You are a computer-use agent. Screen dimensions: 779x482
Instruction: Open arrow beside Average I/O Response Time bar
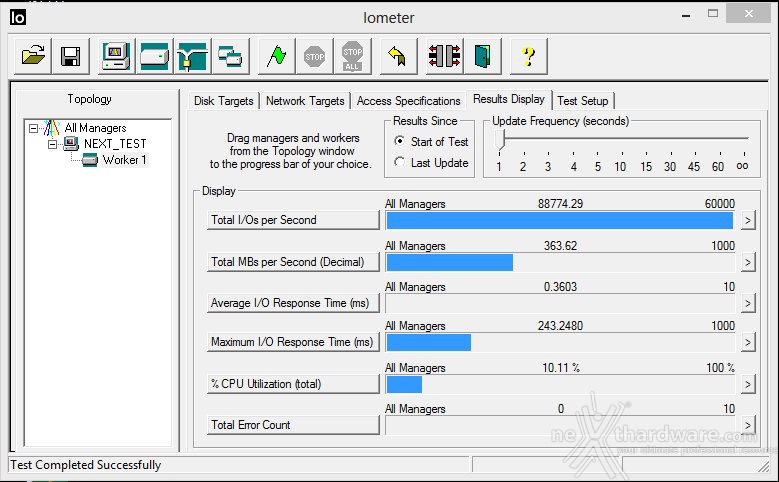[x=747, y=303]
